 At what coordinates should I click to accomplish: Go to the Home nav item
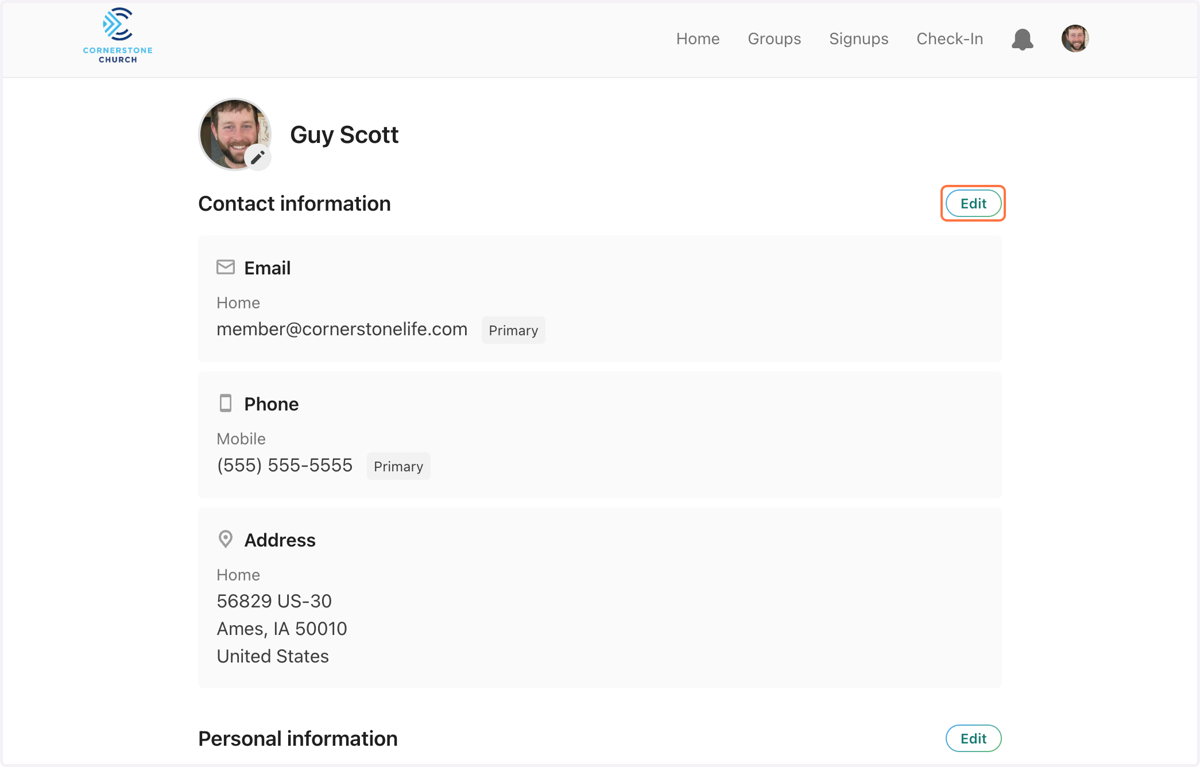coord(698,39)
